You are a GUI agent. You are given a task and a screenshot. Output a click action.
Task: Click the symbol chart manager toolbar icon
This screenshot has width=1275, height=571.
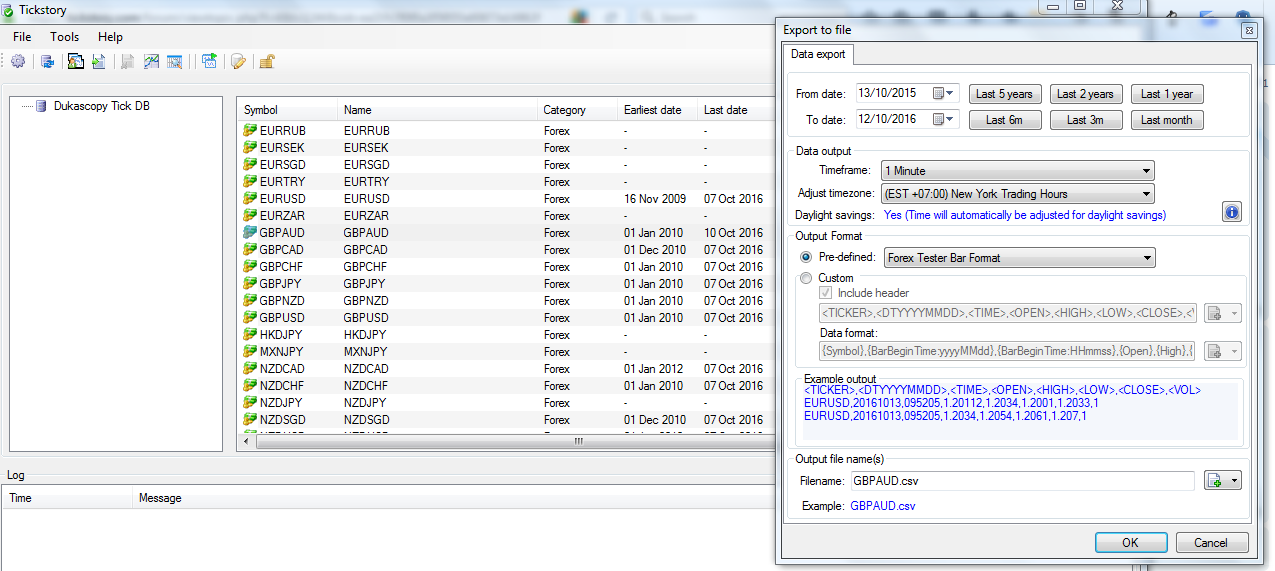click(75, 62)
